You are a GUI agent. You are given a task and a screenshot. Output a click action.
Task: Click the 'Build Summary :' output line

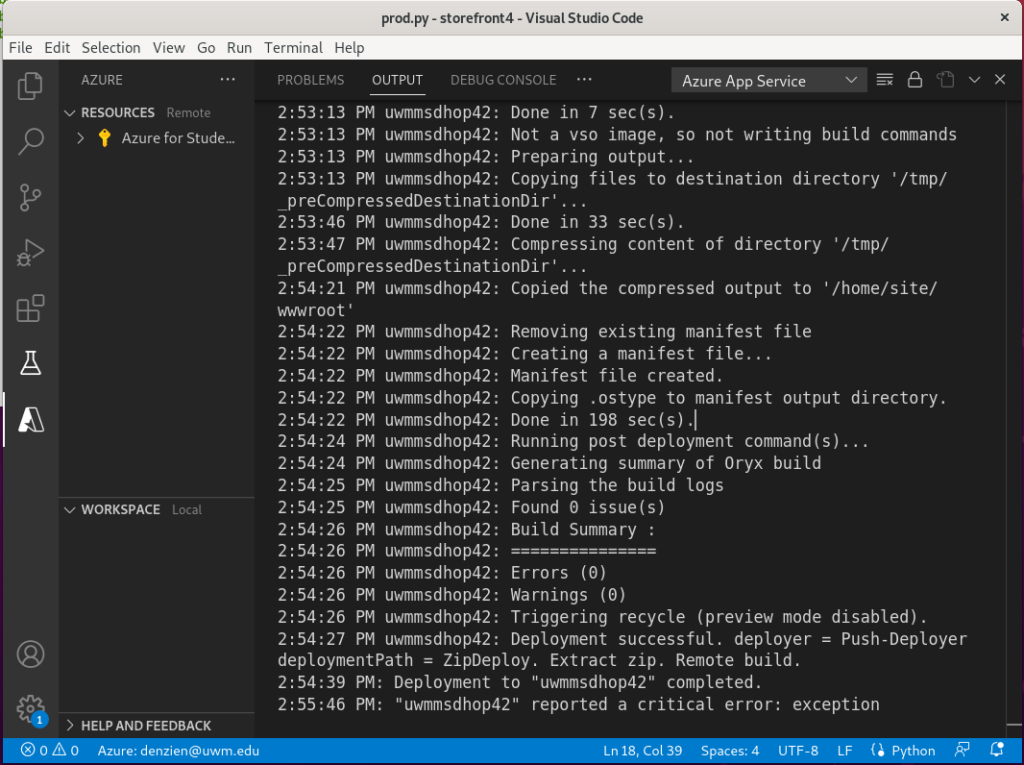point(466,529)
